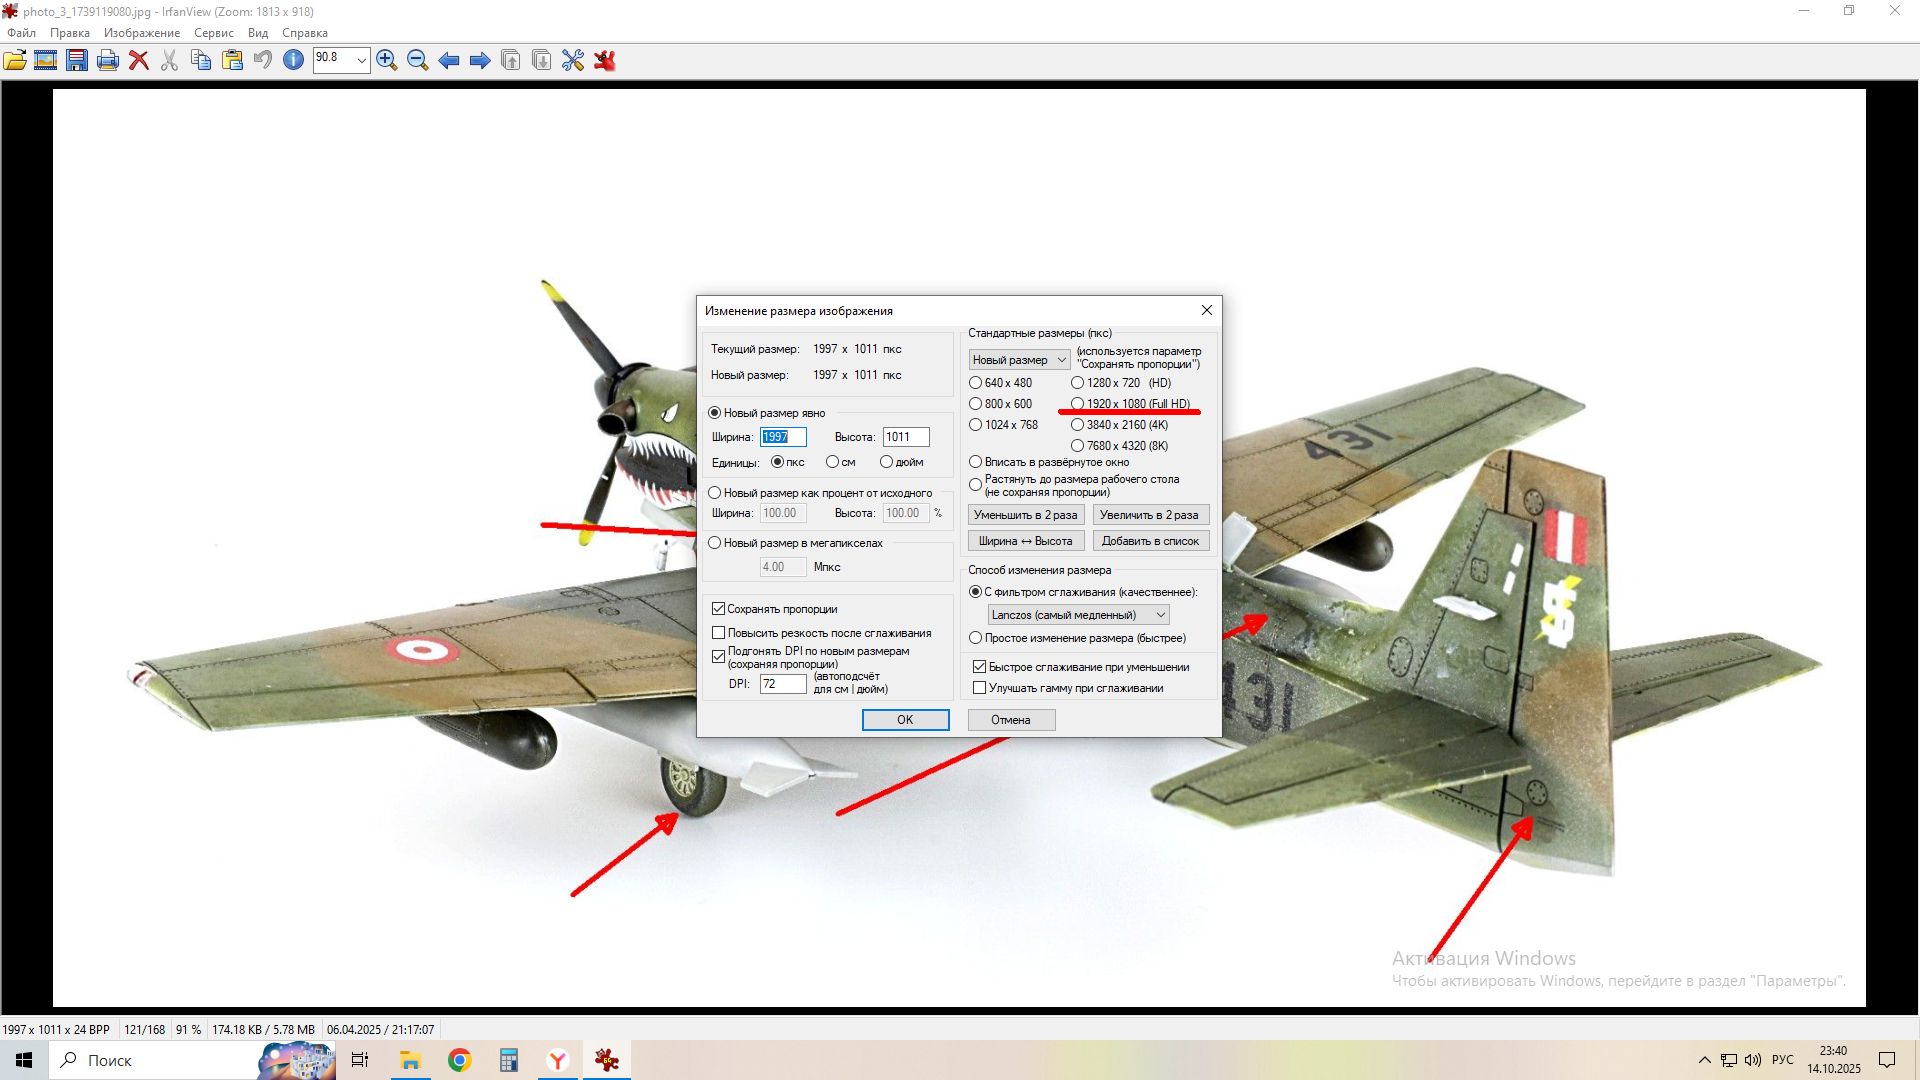Go to next image arrow icon
Screen dimensions: 1920x1080
point(480,61)
